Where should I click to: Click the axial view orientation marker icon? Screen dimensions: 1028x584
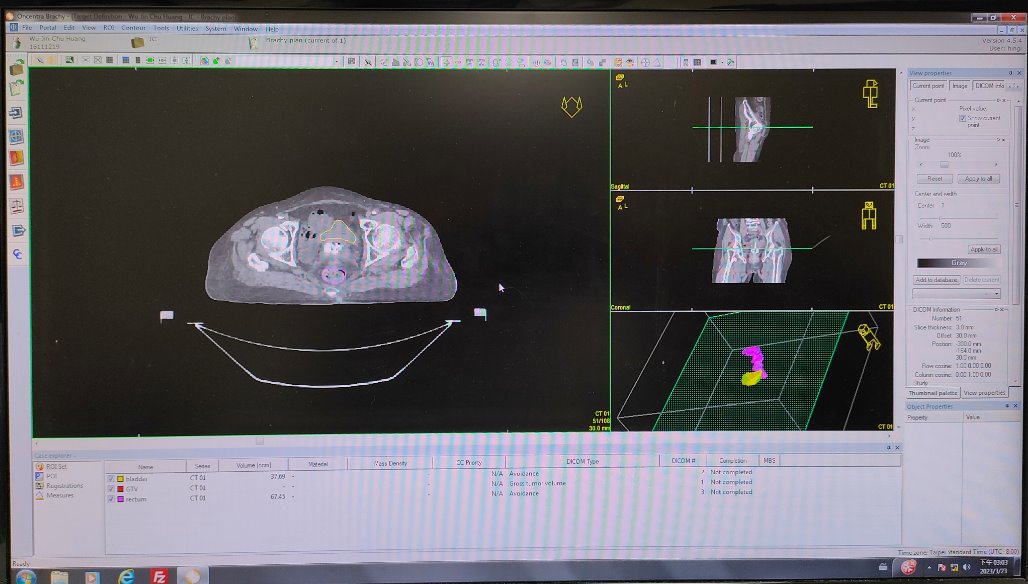pos(571,106)
